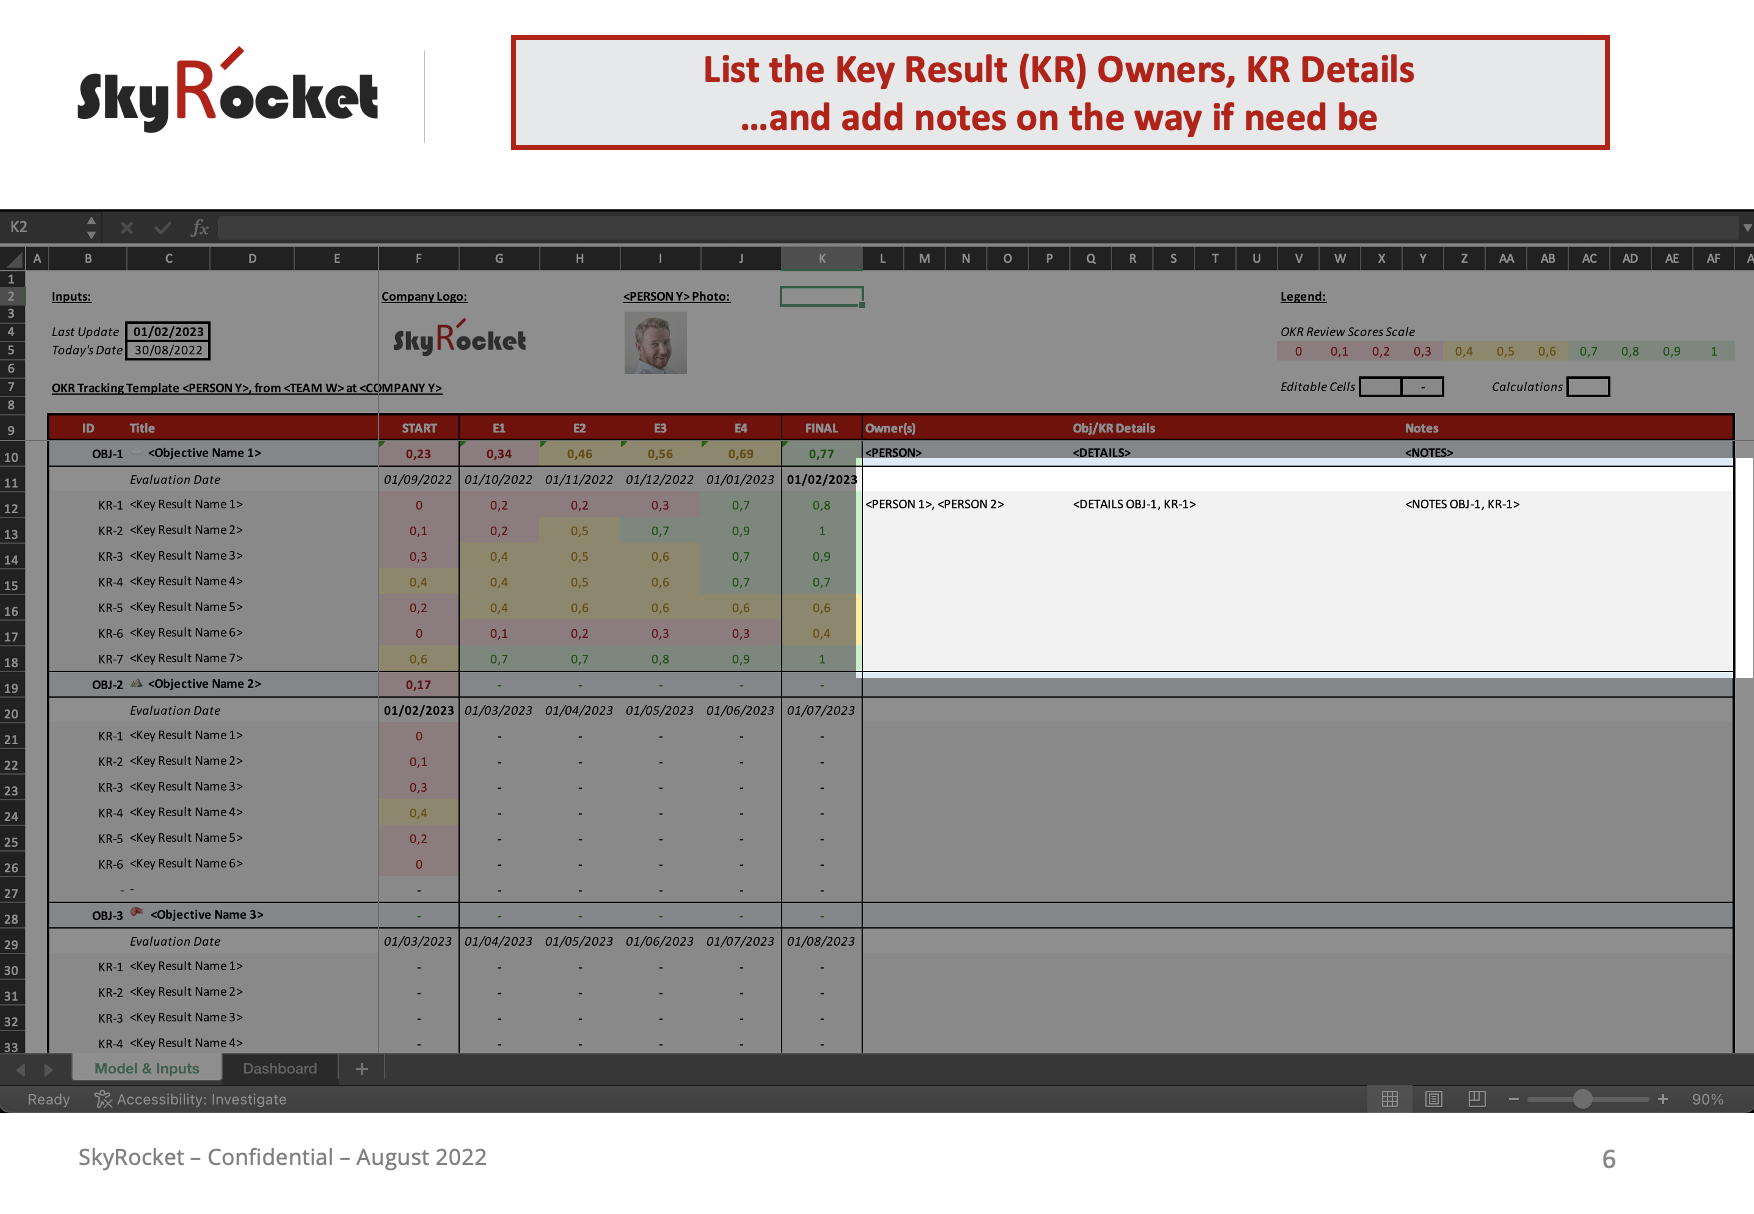The image size is (1754, 1214).
Task: Click the zoom out minus button
Action: (x=1514, y=1099)
